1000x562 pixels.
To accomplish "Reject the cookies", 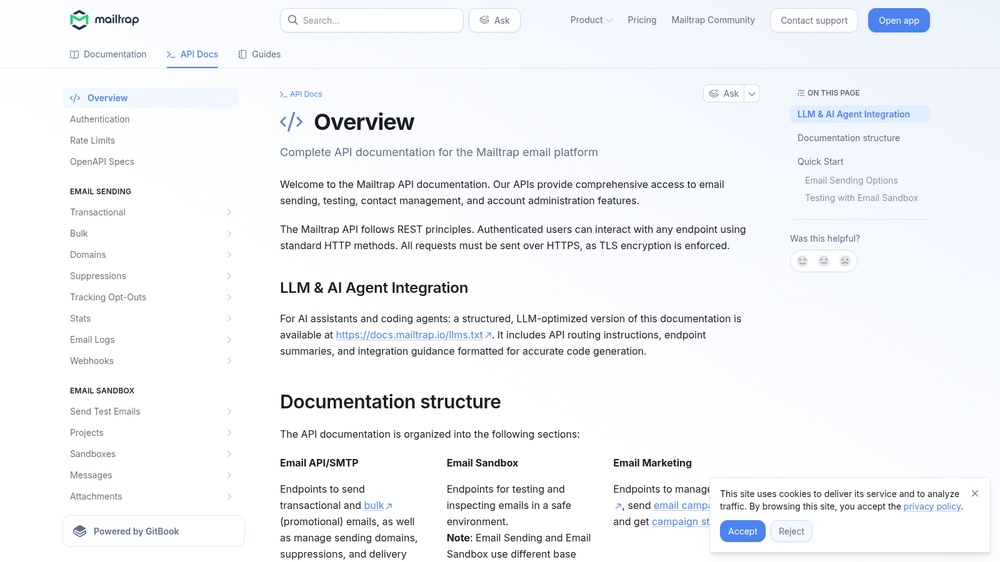I will [x=791, y=531].
